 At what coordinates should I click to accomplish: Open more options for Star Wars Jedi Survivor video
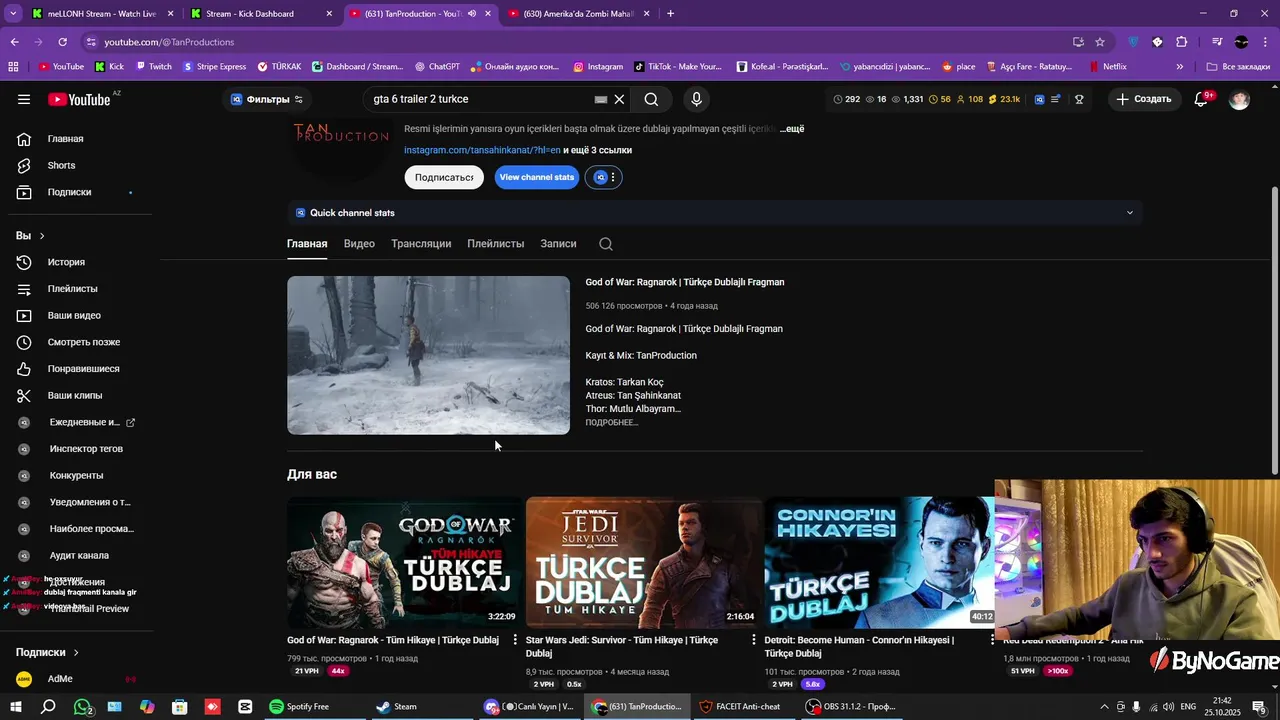pyautogui.click(x=754, y=640)
